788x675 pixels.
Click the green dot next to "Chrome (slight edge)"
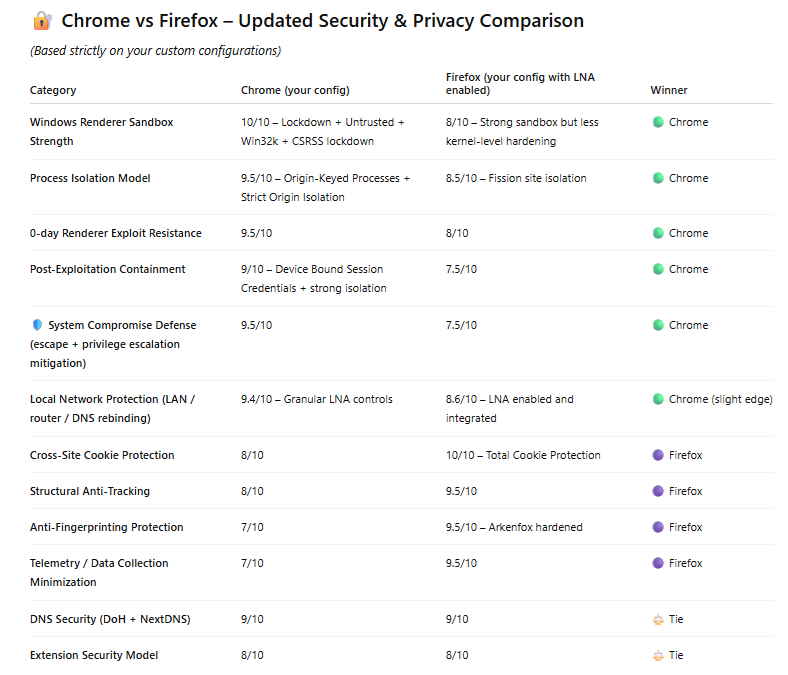pyautogui.click(x=658, y=399)
